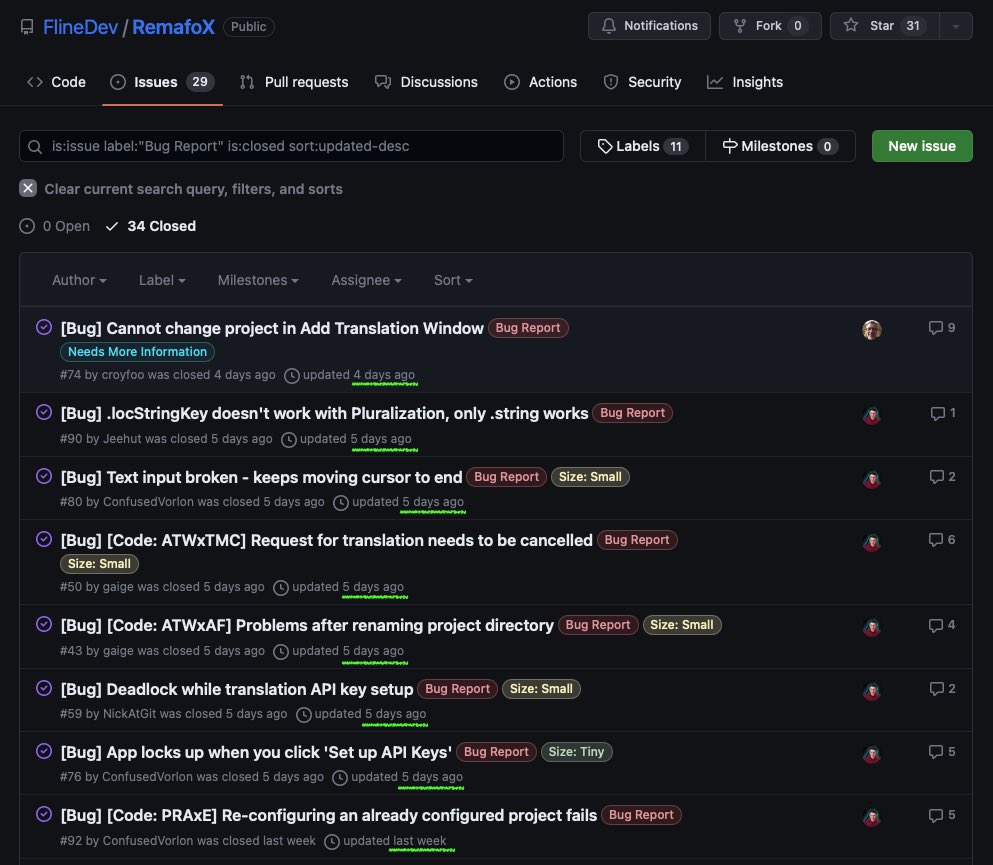Switch to the Code tab
Viewport: 993px width, 865px height.
pos(56,82)
